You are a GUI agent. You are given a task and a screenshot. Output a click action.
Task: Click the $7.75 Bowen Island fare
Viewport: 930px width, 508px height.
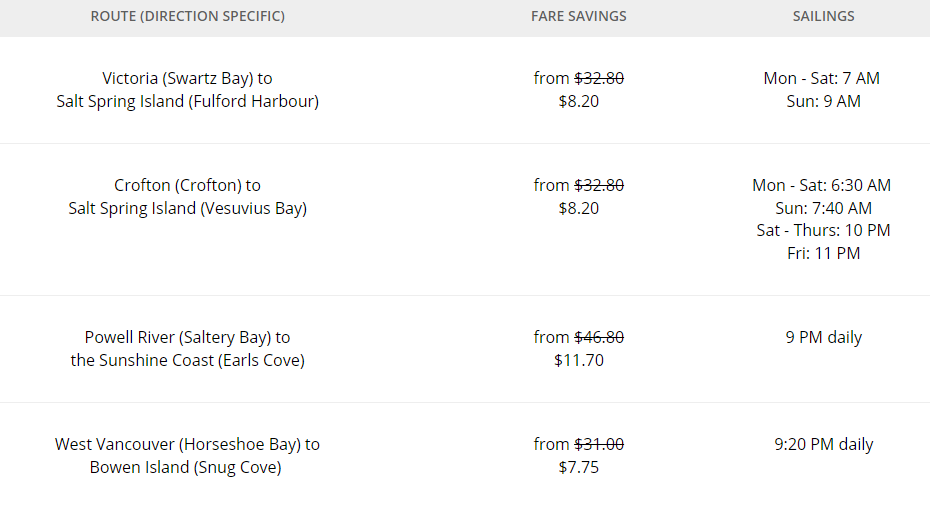click(578, 467)
